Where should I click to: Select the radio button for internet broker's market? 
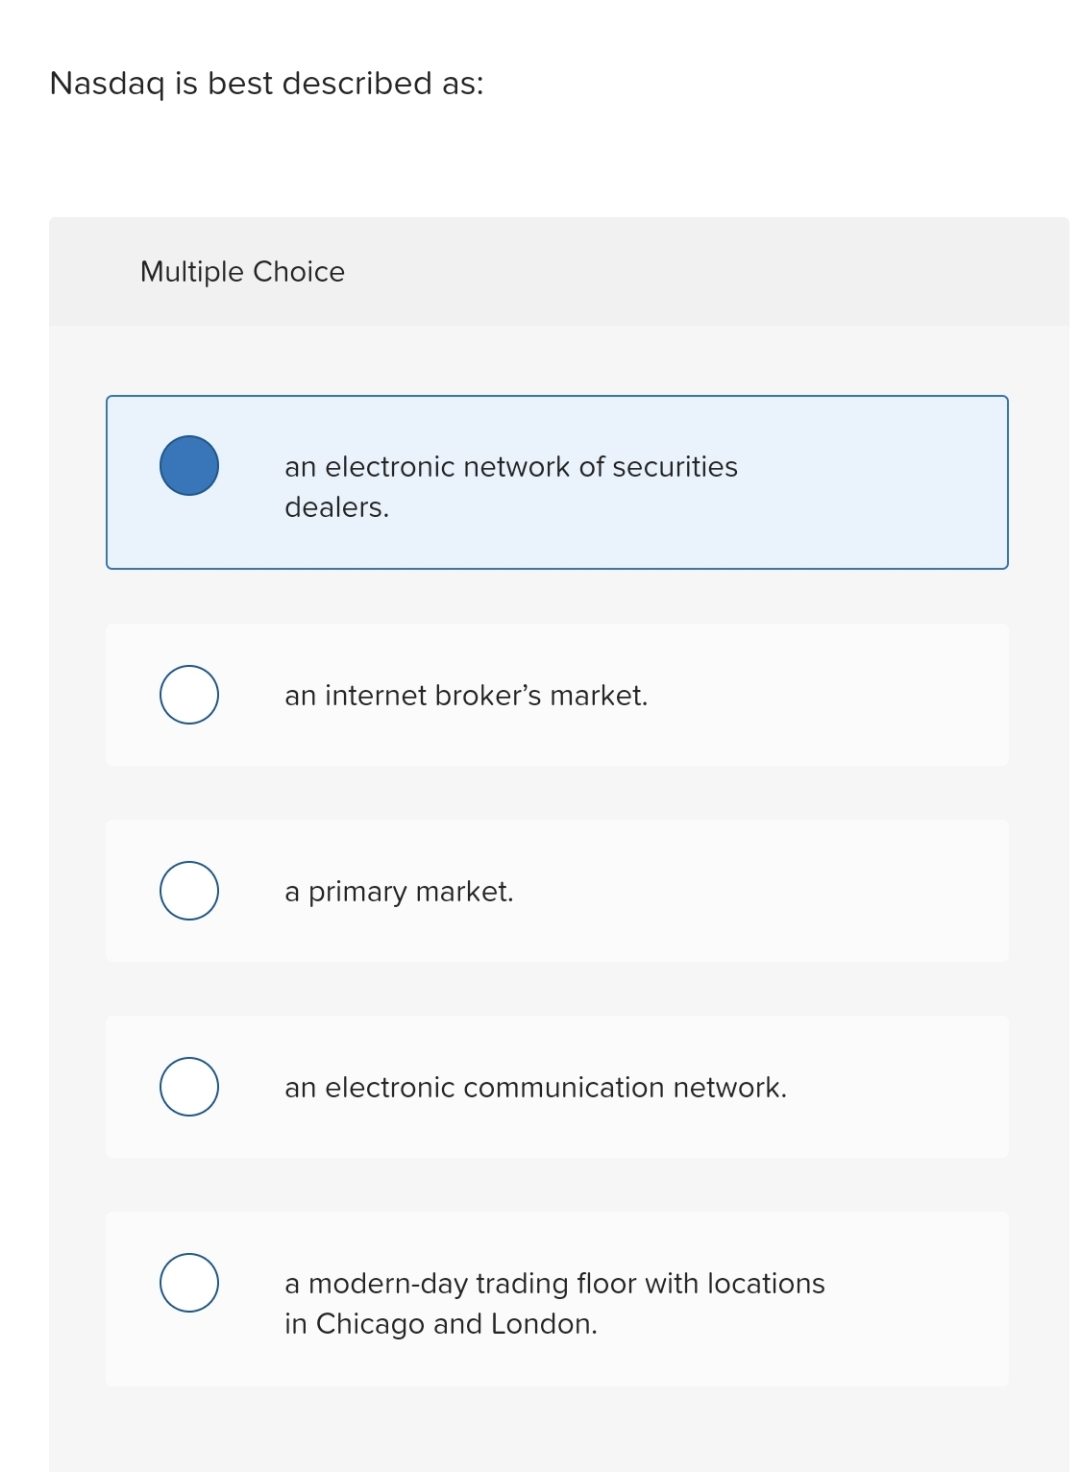click(187, 694)
